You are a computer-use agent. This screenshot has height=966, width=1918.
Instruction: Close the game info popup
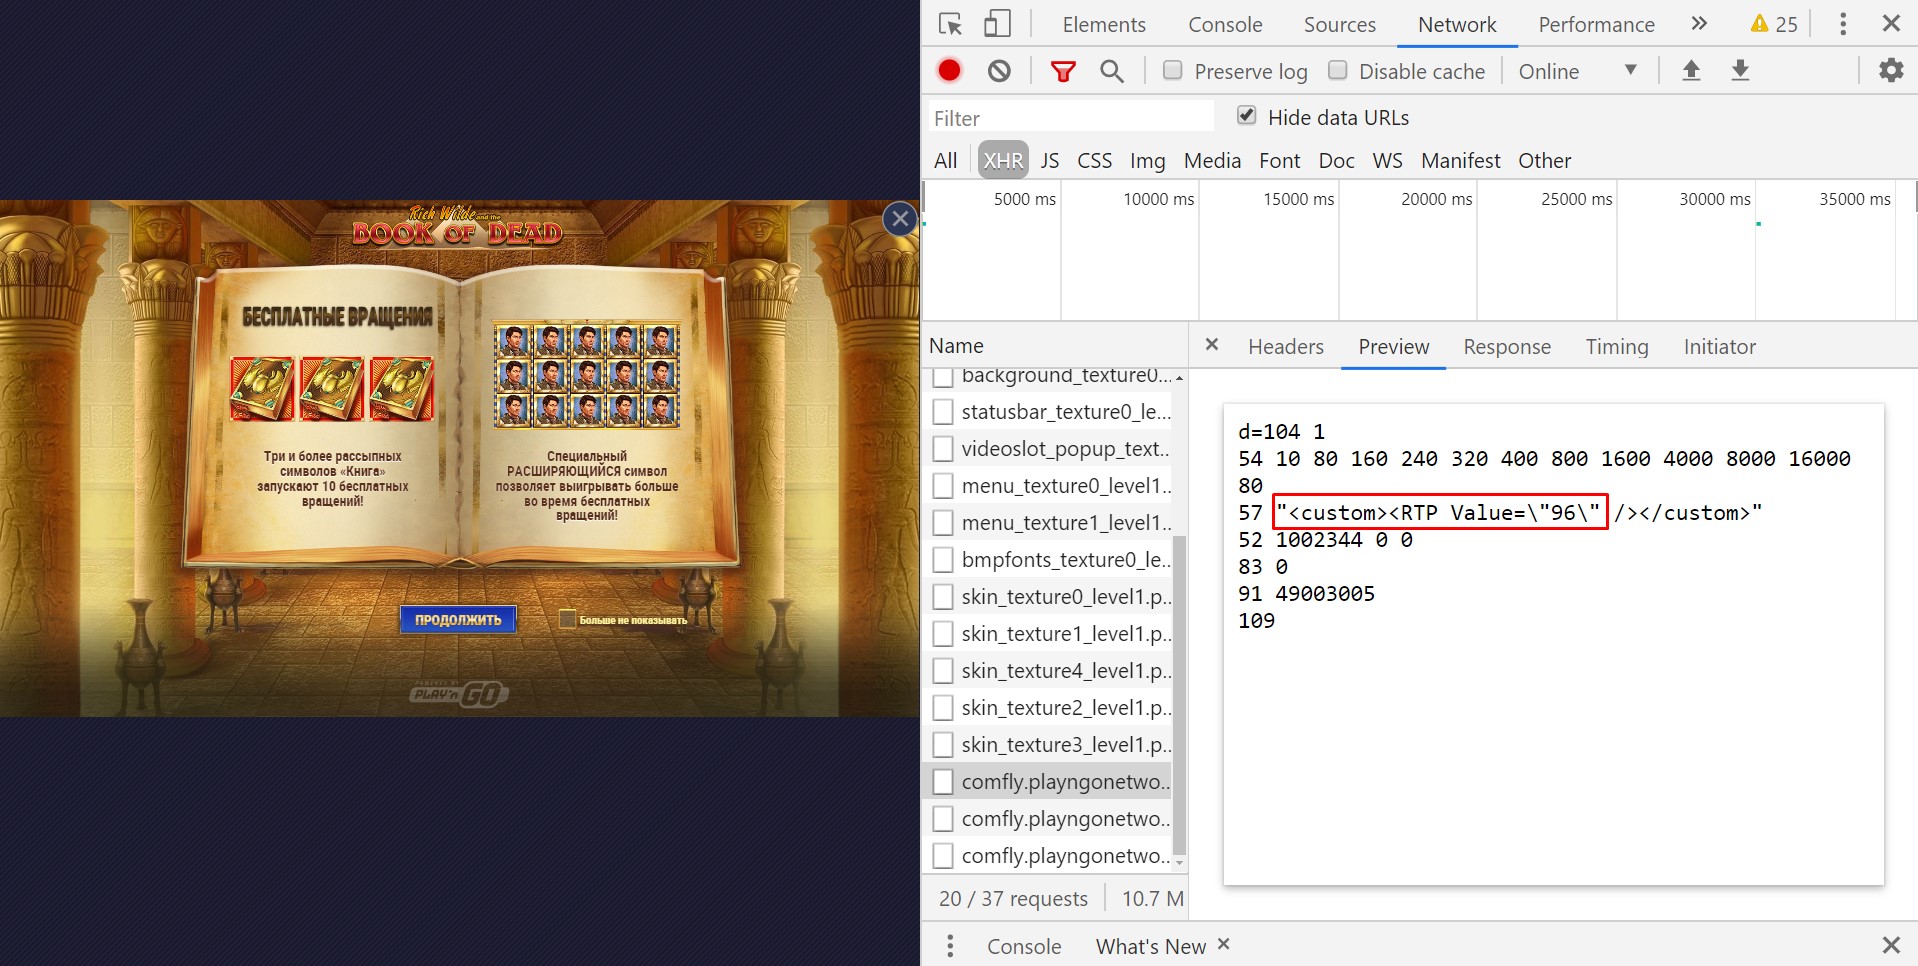click(x=900, y=218)
